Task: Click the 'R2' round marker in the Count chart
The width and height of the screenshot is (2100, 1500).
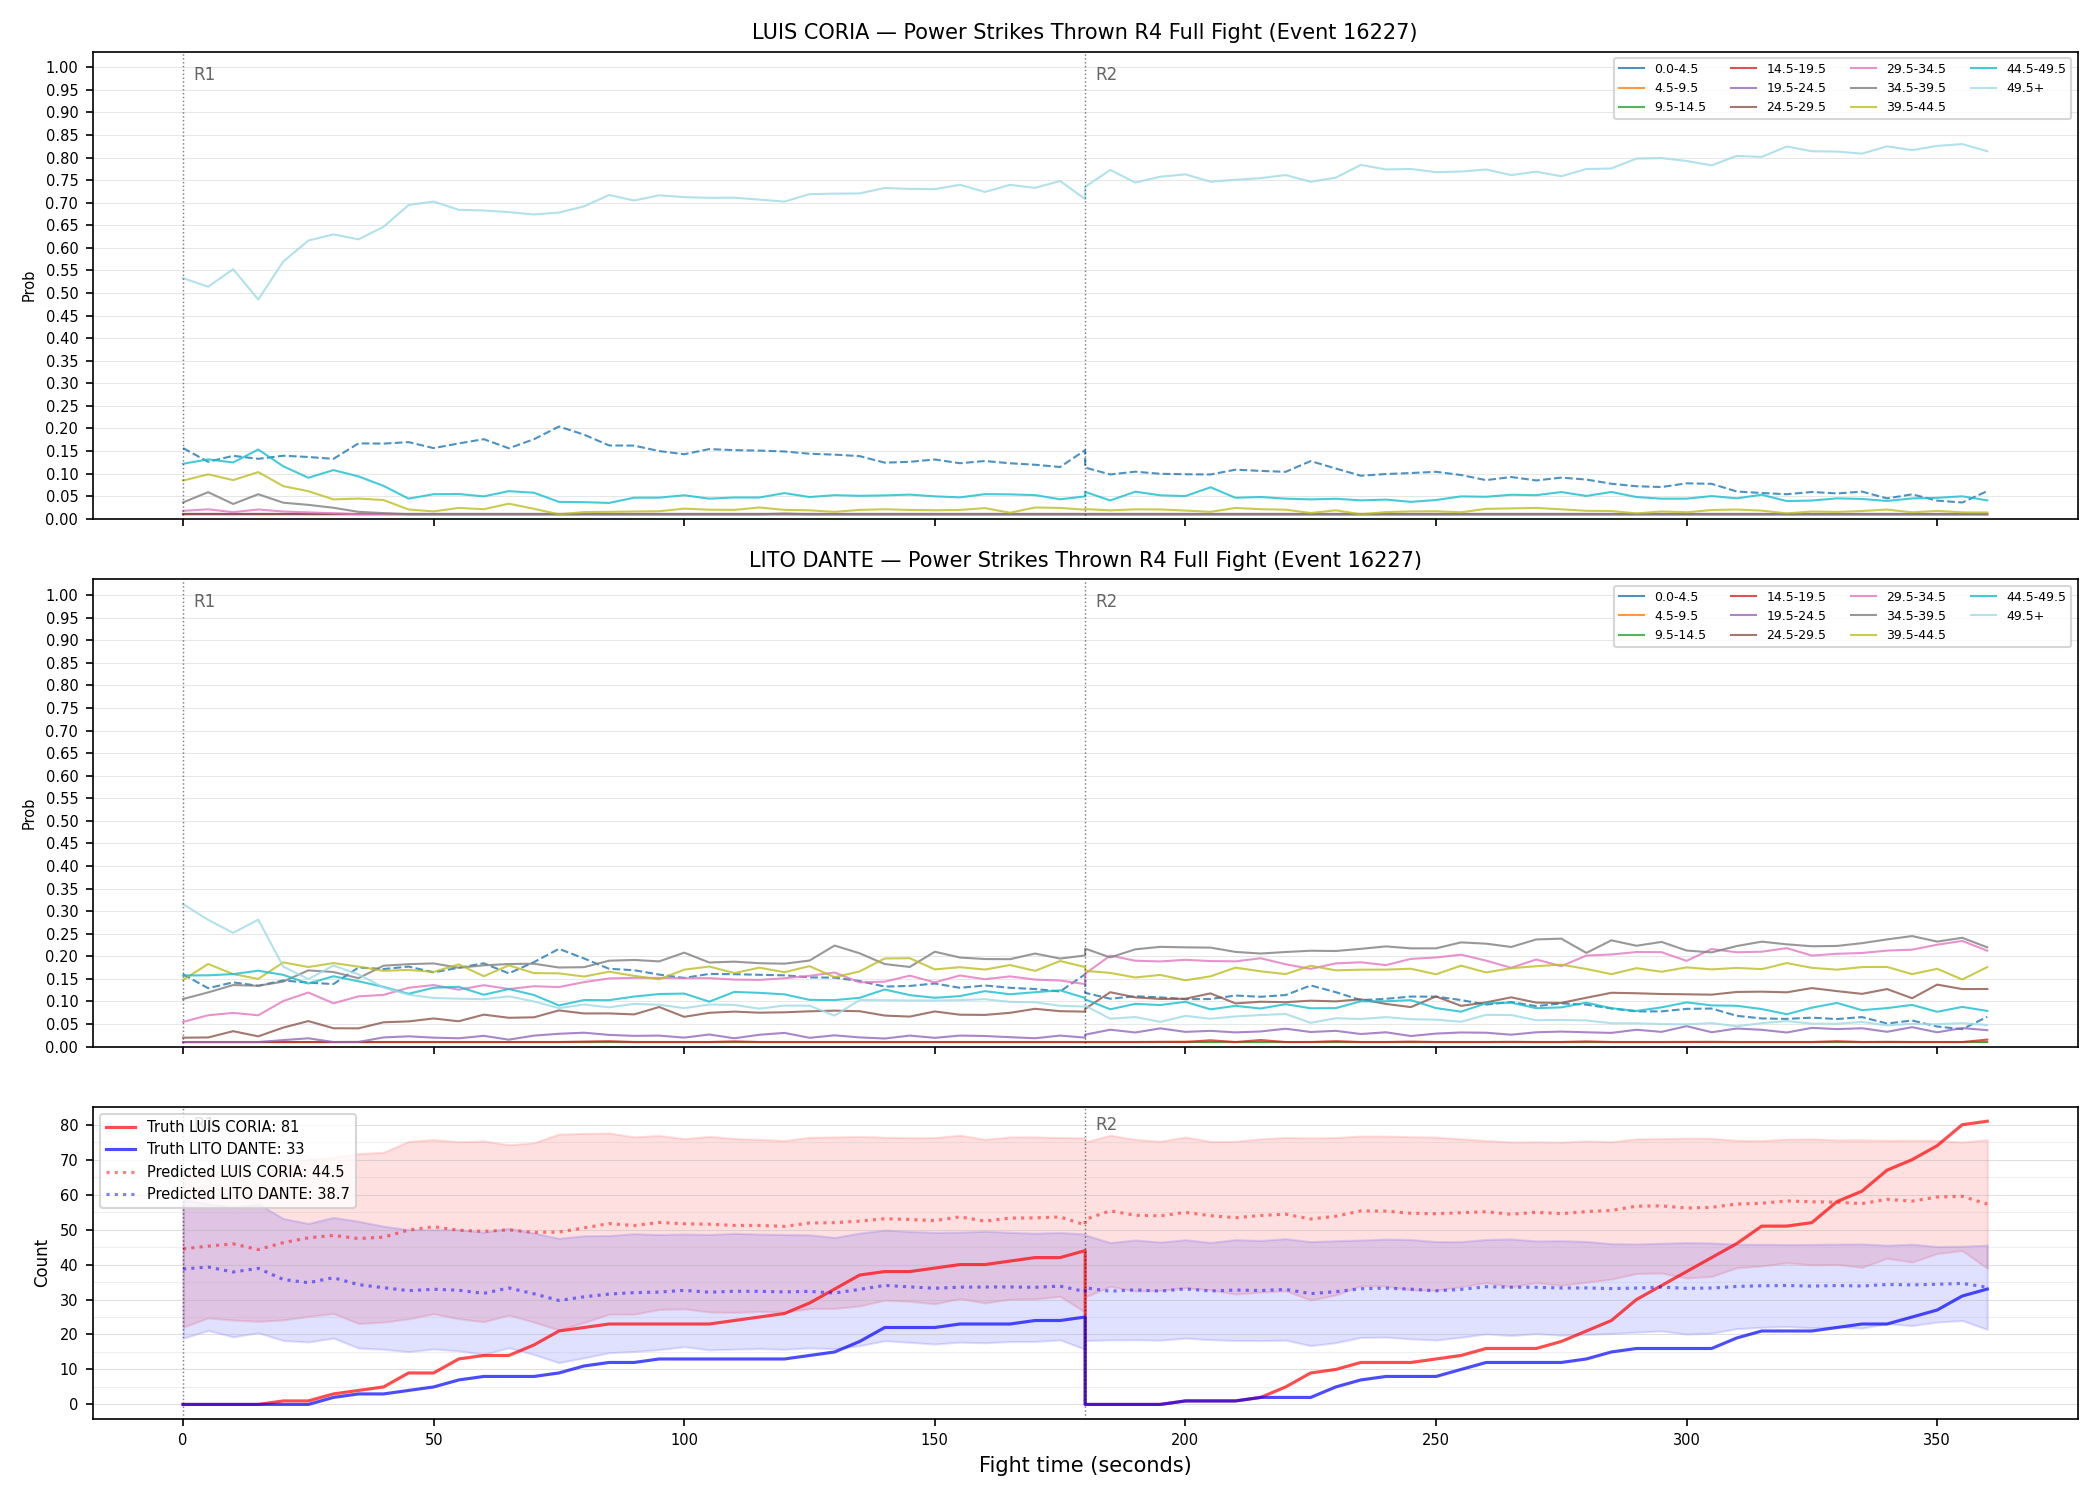Action: [1106, 1124]
